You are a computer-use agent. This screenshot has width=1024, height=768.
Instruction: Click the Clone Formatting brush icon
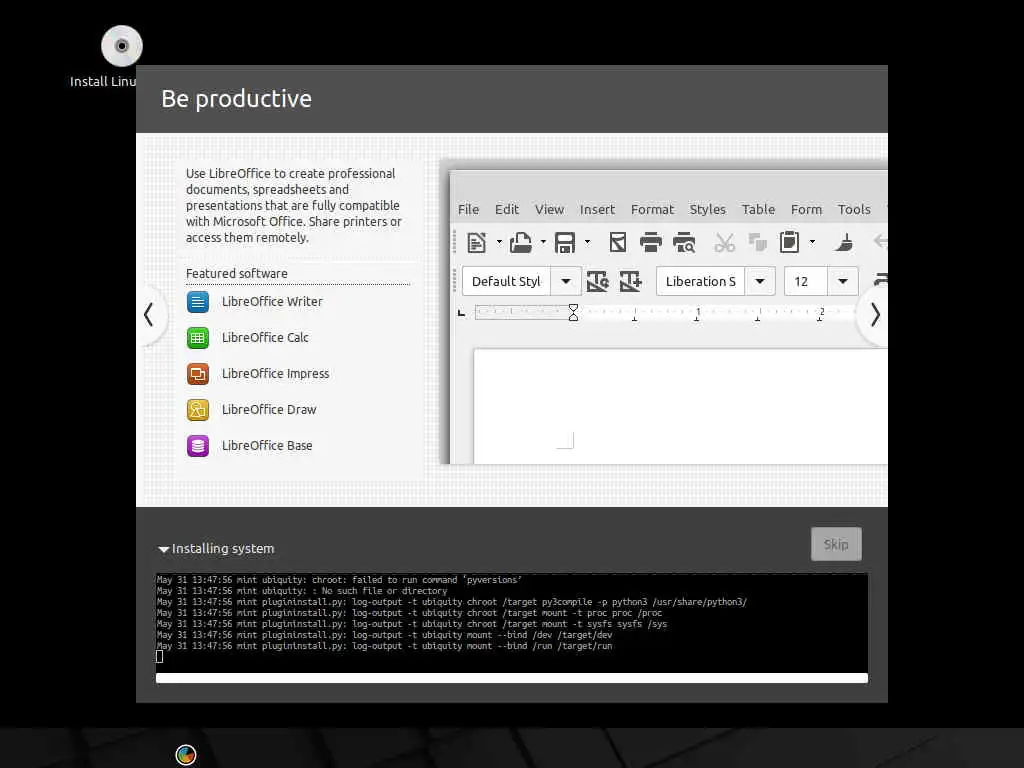[844, 242]
